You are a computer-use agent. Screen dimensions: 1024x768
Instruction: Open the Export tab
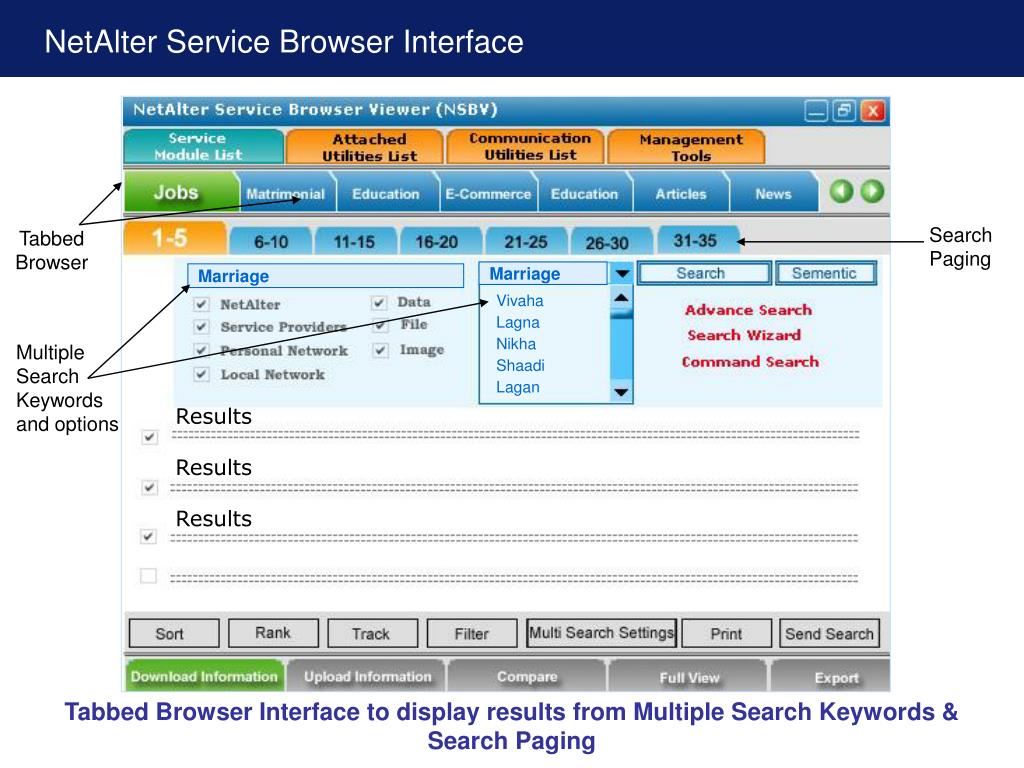[x=831, y=677]
